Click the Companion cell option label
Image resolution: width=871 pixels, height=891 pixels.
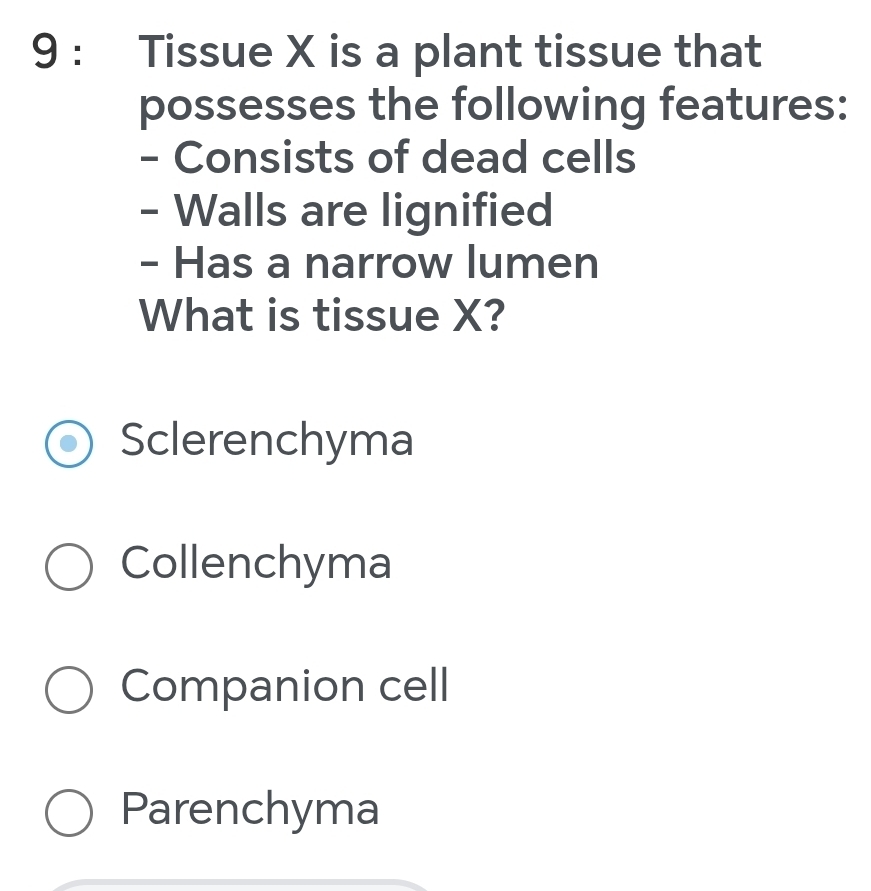pos(284,687)
